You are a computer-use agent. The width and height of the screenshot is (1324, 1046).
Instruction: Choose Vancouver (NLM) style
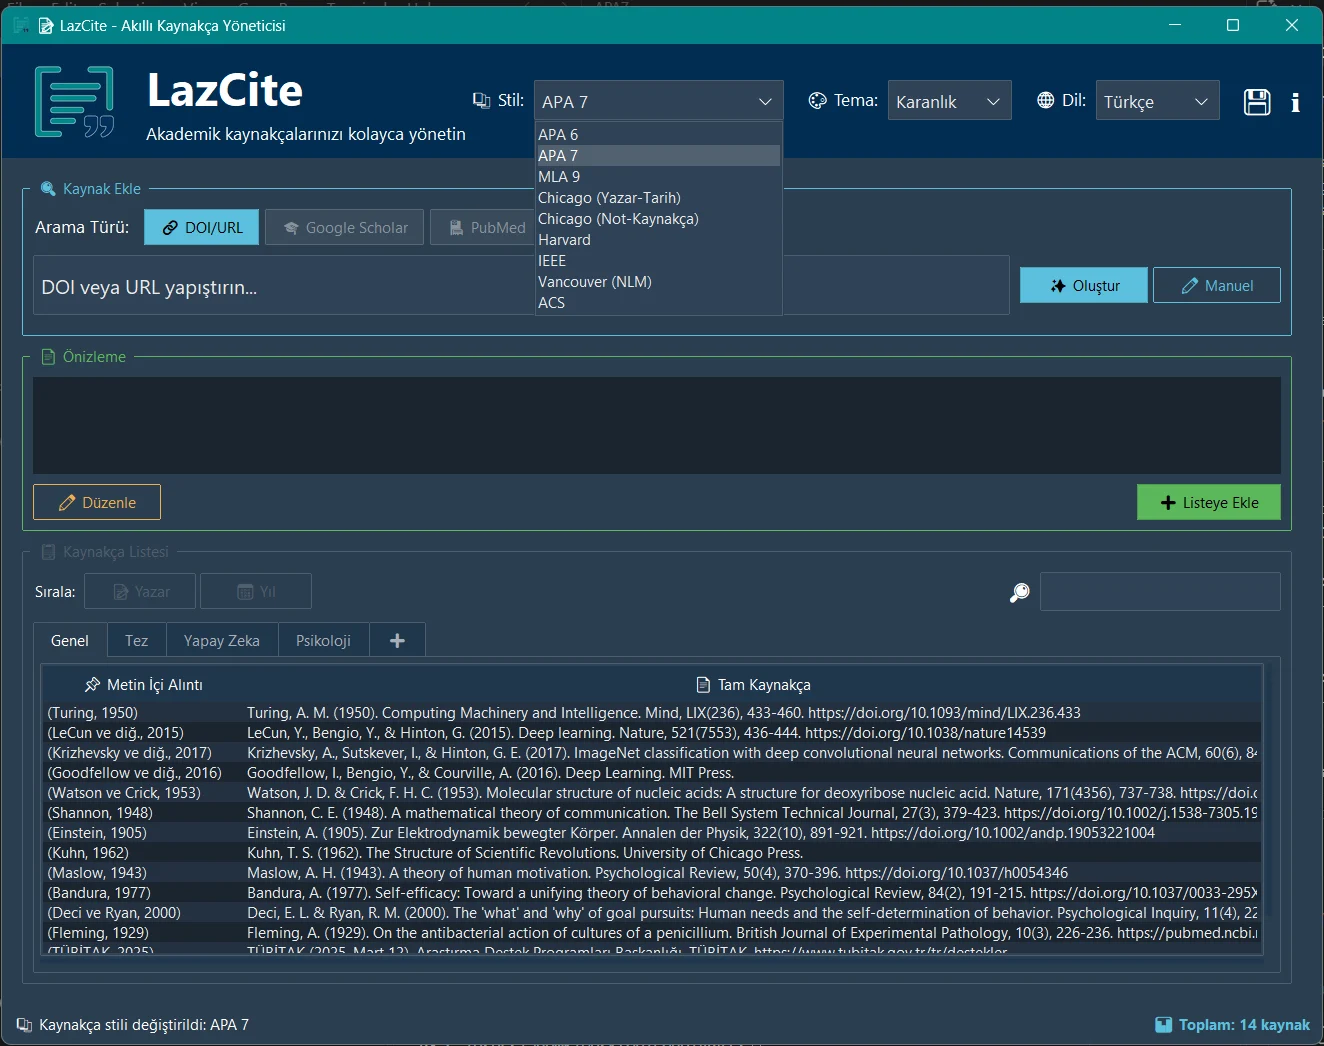[658, 281]
